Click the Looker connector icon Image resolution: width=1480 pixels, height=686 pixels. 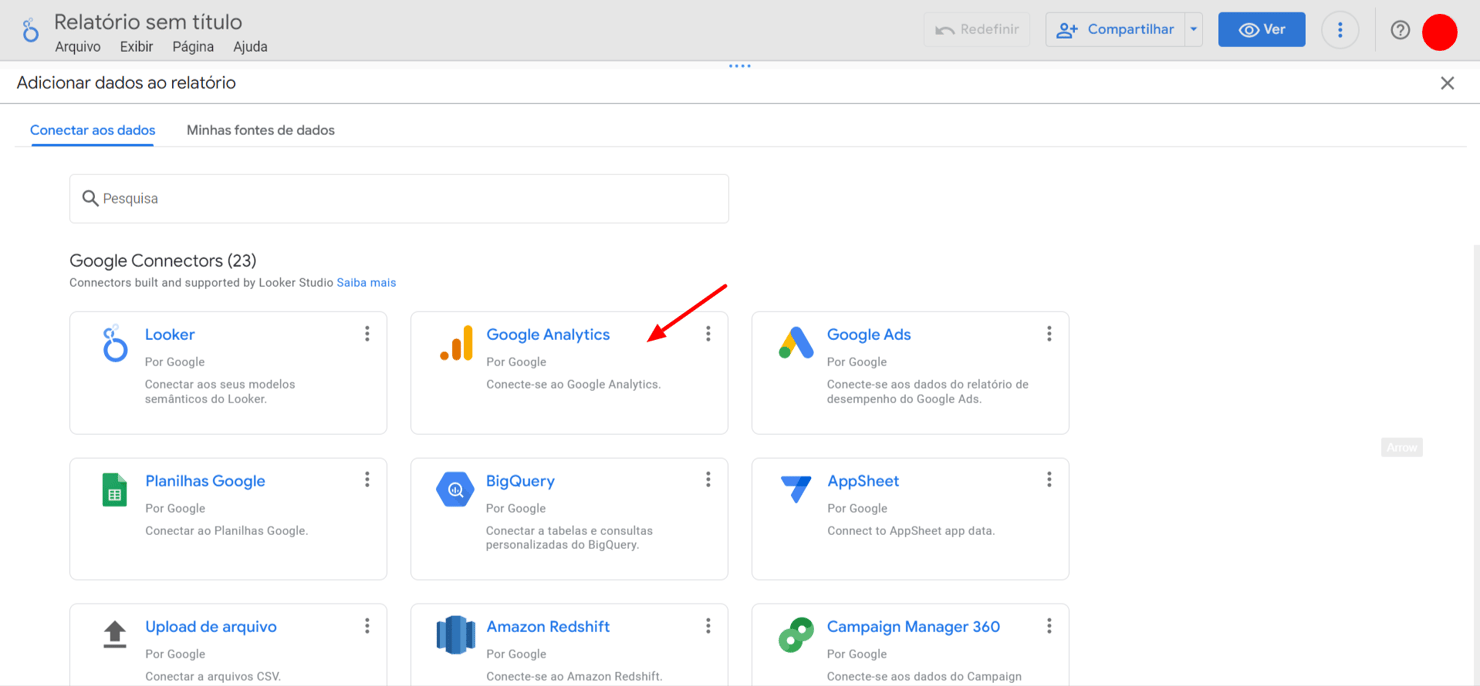[x=115, y=343]
